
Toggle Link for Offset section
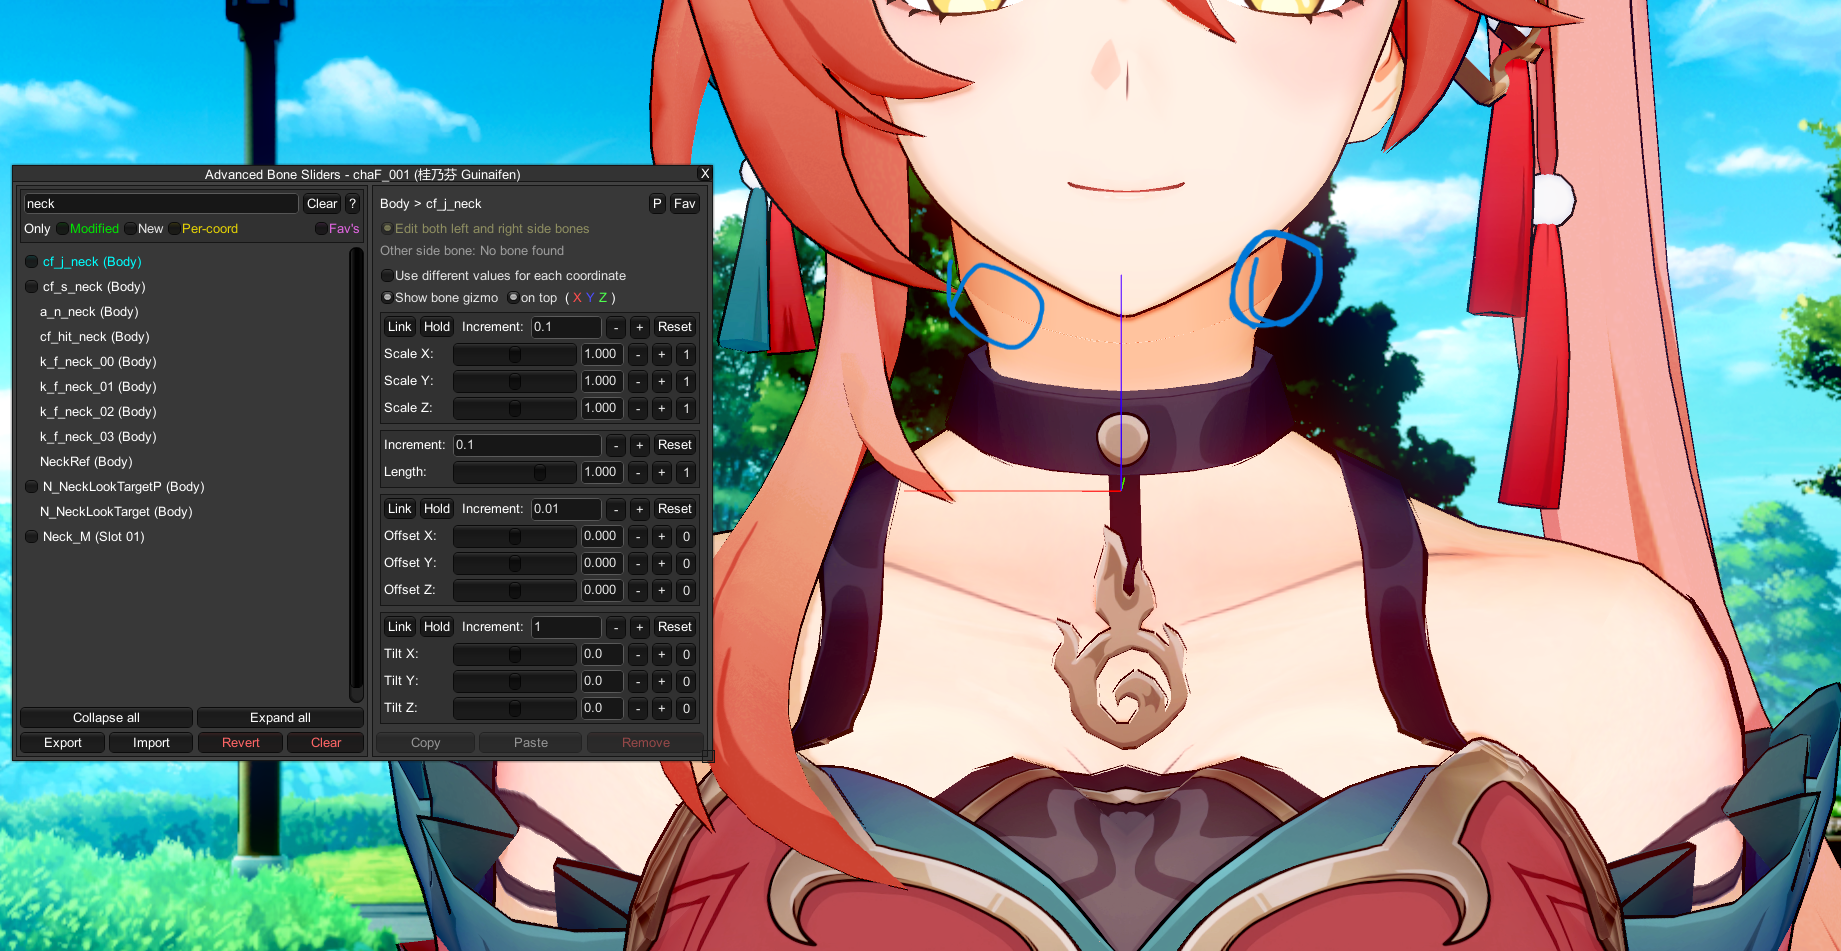tap(399, 509)
